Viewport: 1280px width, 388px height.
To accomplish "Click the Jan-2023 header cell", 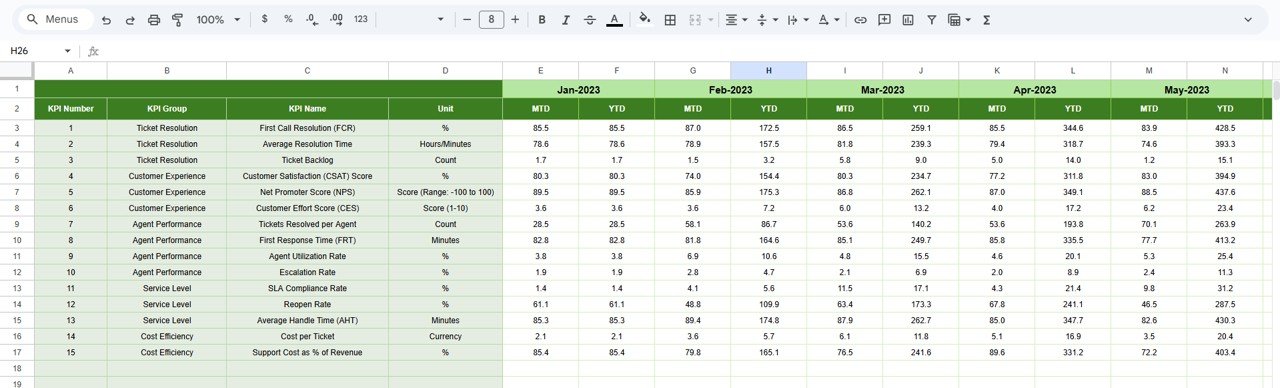I will click(578, 89).
